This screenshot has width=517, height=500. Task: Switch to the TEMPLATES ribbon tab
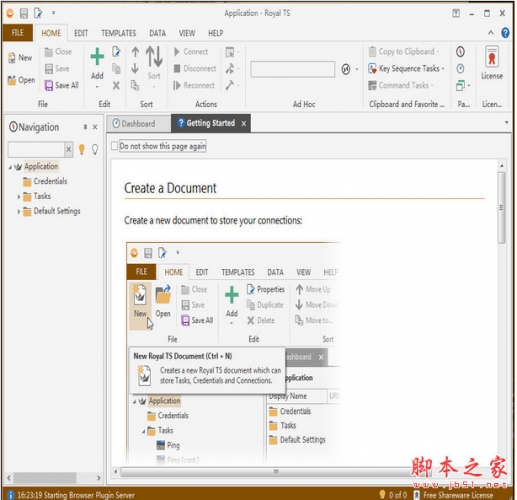click(119, 33)
